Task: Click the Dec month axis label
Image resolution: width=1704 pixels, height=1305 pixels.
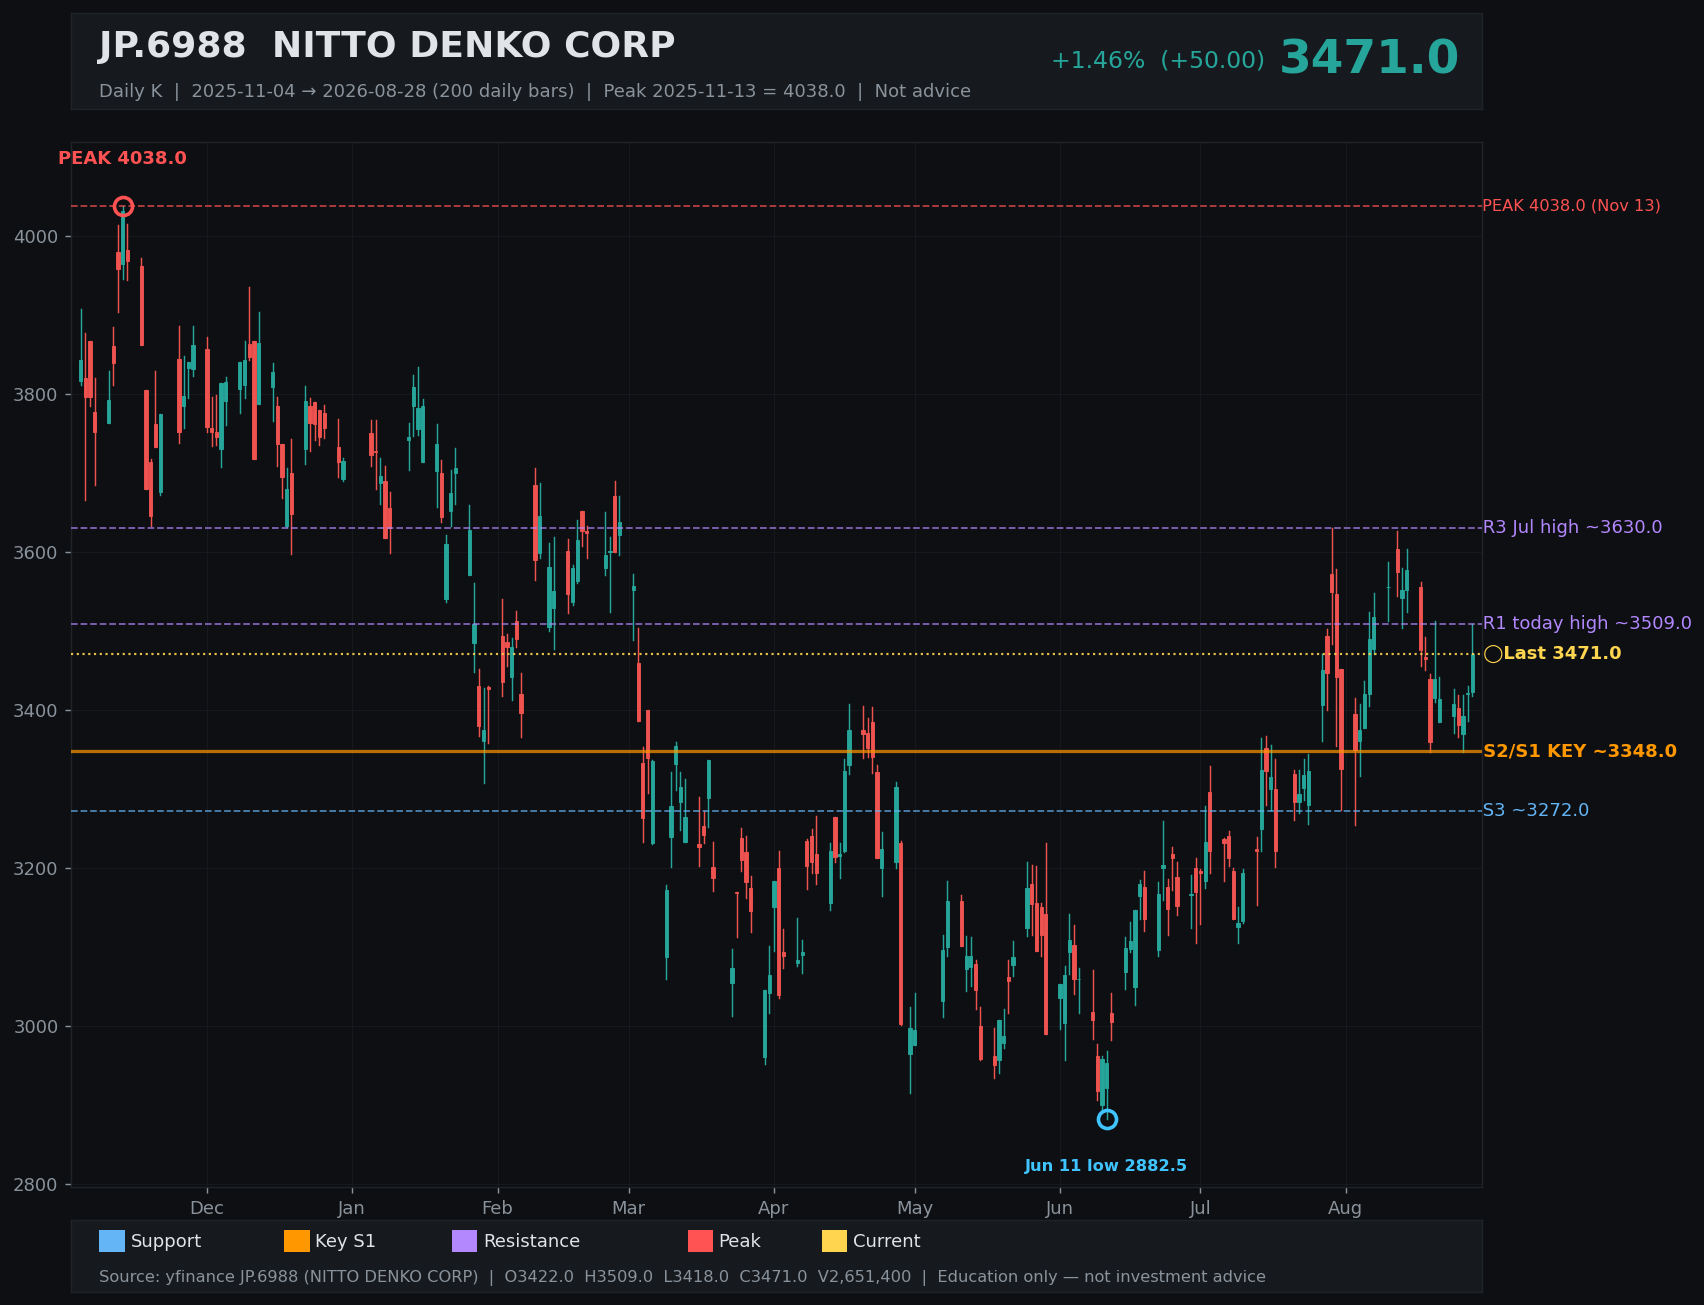Action: 207,1208
